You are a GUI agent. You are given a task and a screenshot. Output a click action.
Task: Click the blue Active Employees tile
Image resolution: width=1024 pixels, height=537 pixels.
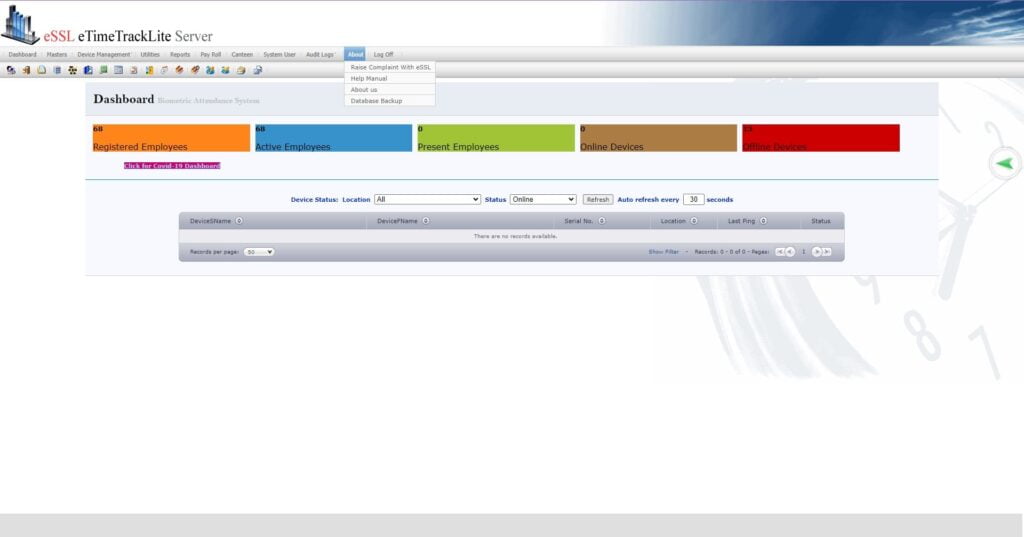334,138
